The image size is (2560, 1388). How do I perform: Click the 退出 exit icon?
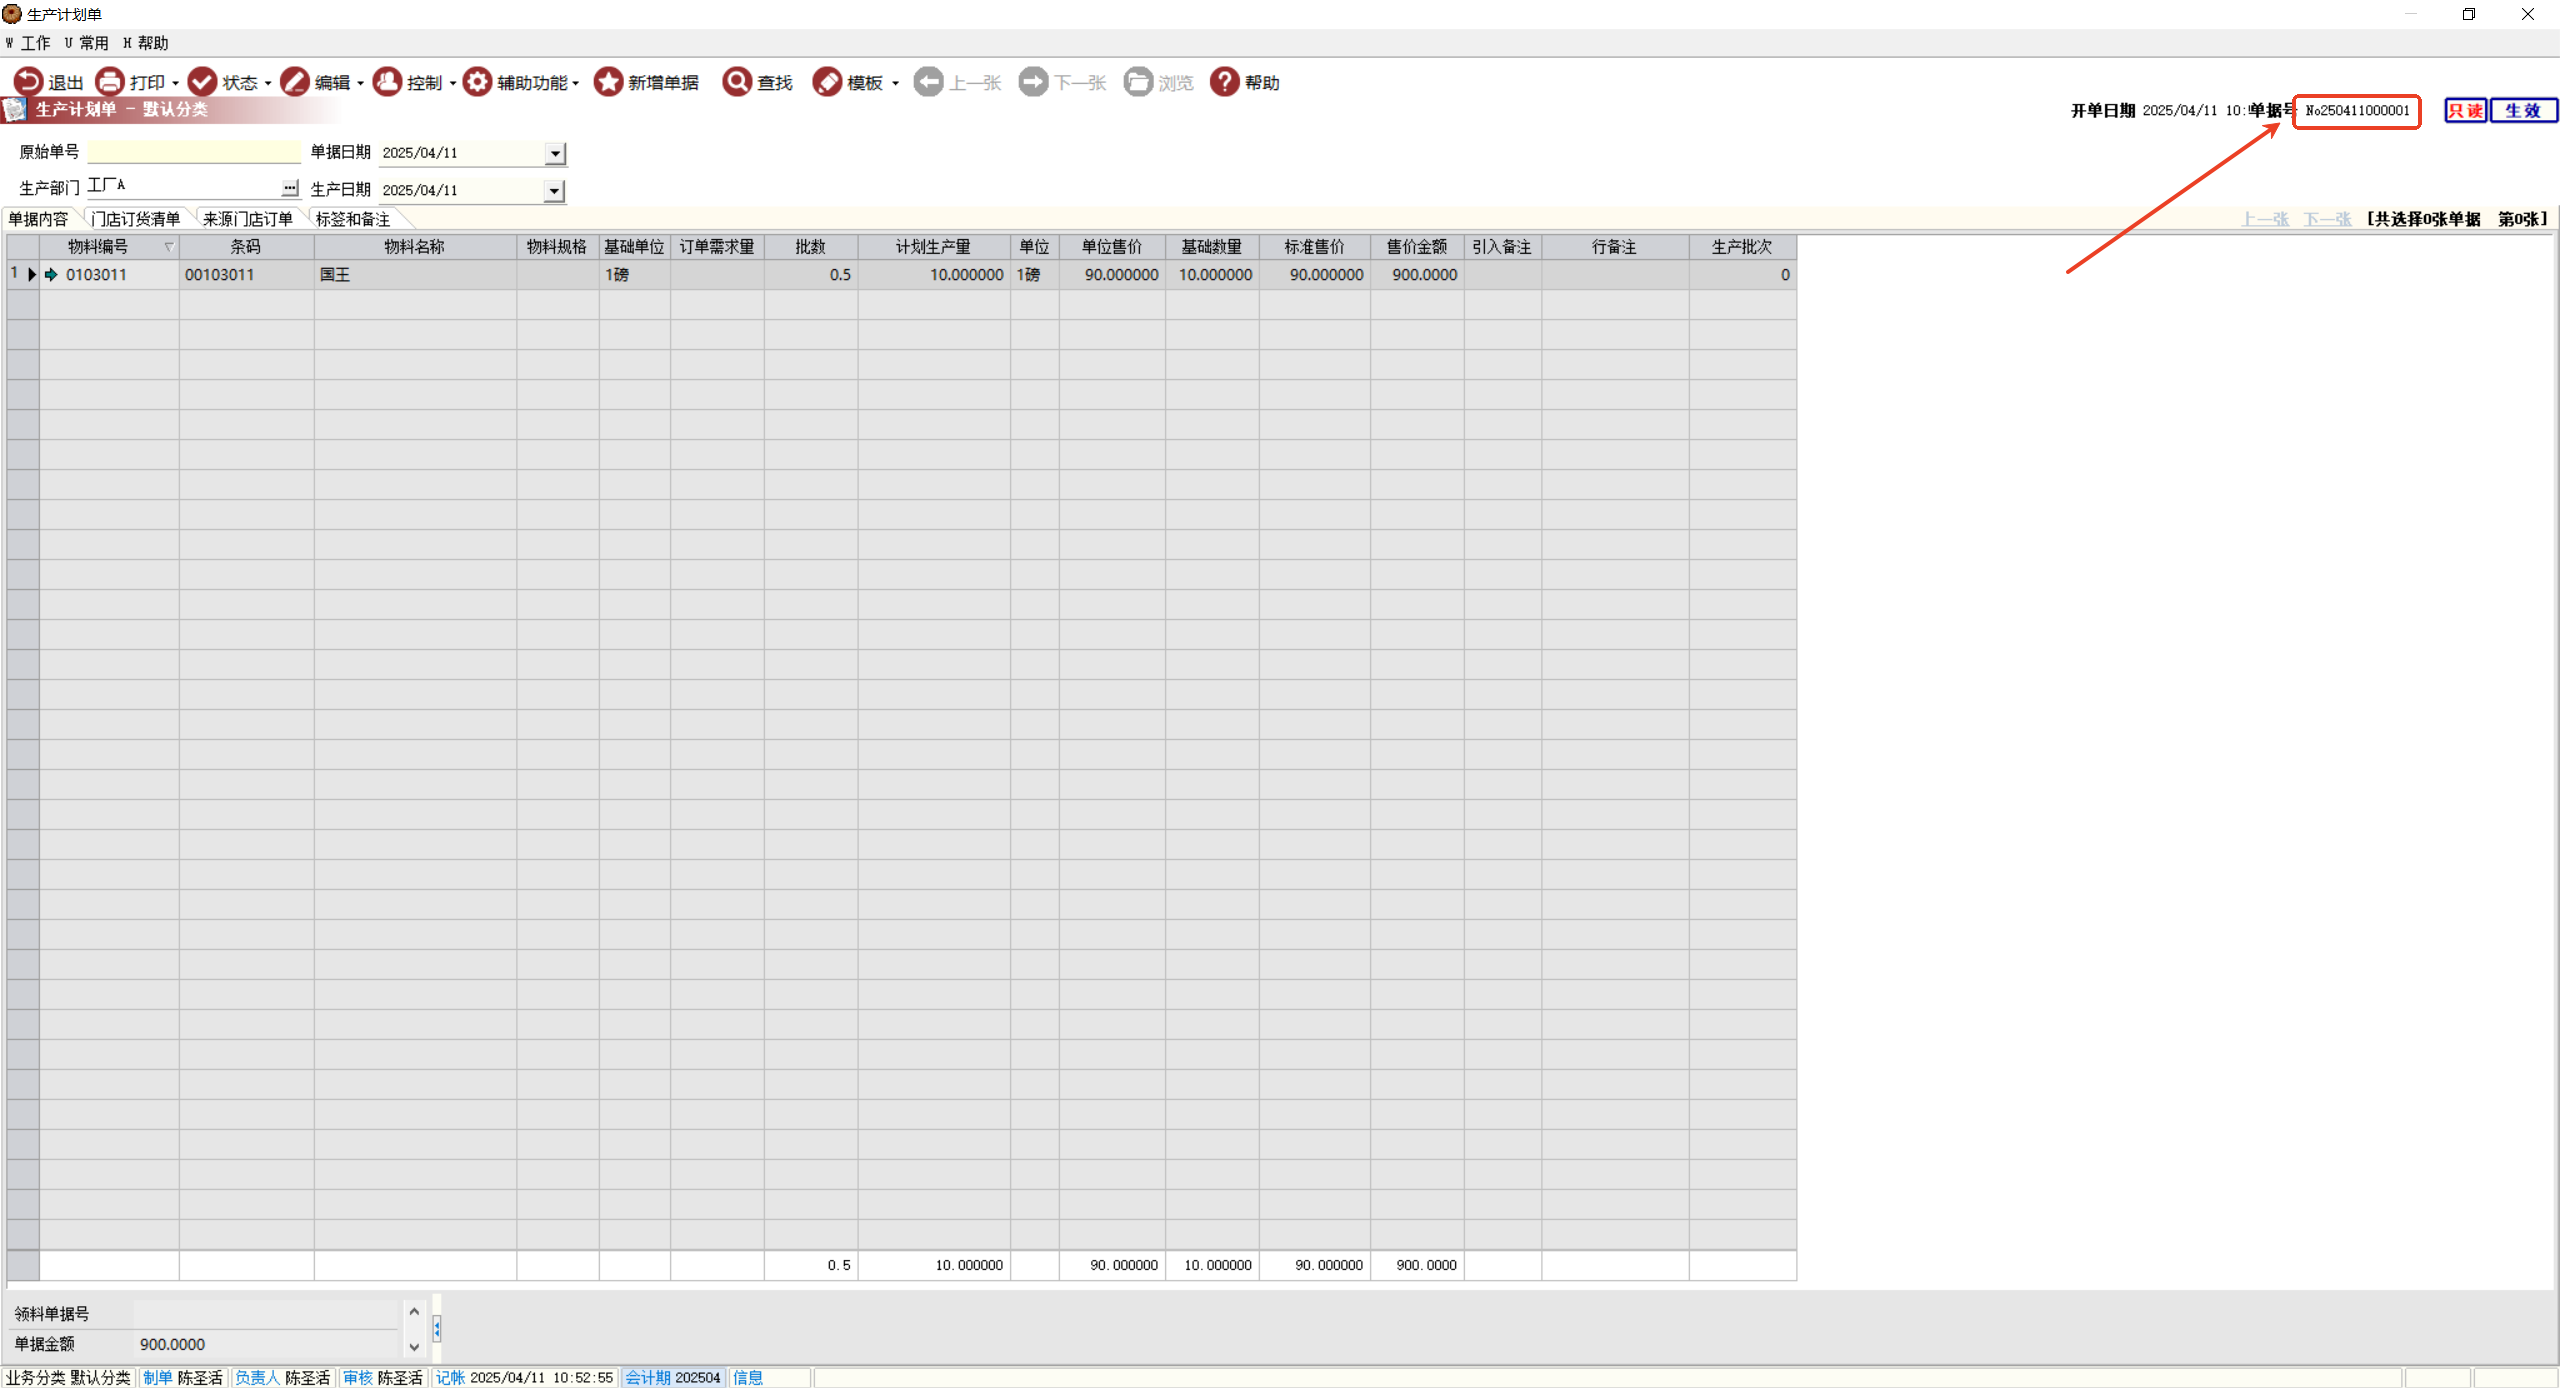[28, 82]
